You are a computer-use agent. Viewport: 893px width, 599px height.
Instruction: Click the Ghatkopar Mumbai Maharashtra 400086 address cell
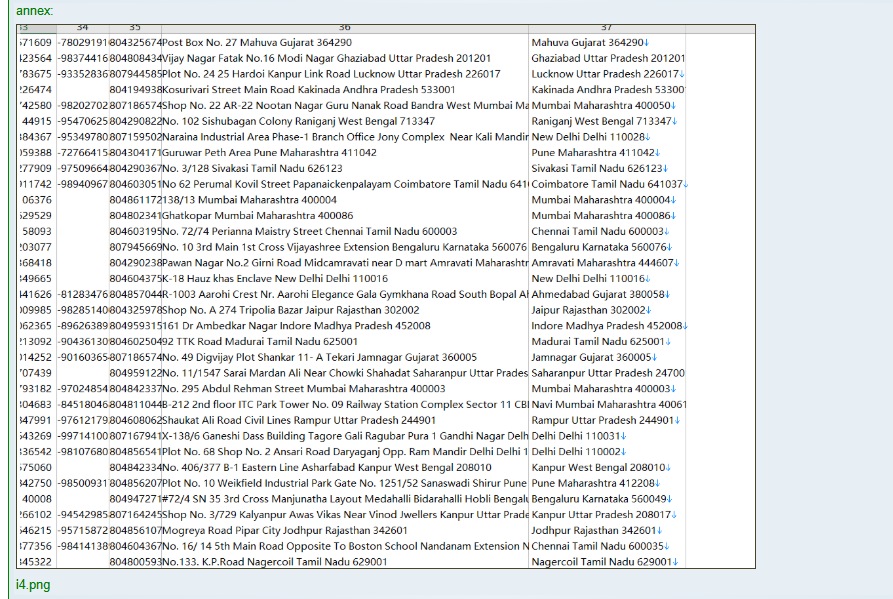(x=258, y=215)
